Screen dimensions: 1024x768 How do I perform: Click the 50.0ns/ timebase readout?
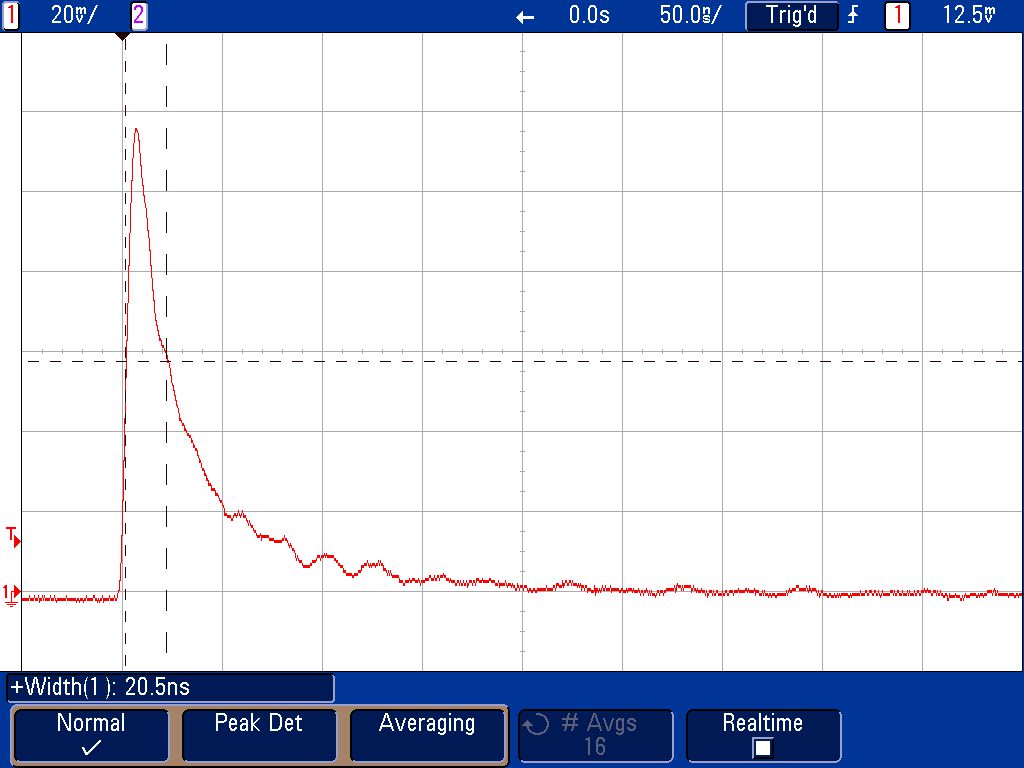689,15
